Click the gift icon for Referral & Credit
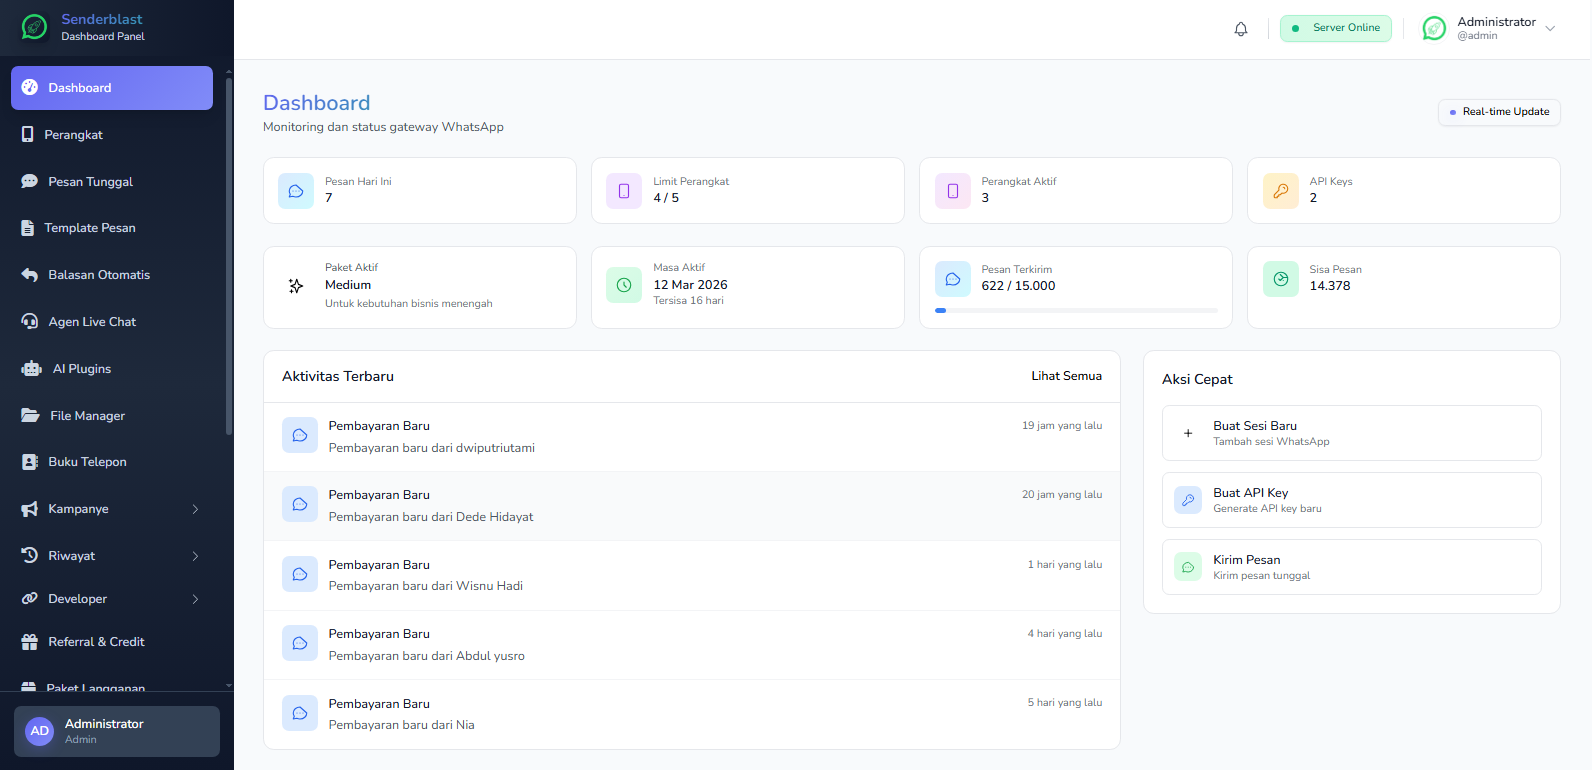The width and height of the screenshot is (1592, 770). [x=30, y=642]
